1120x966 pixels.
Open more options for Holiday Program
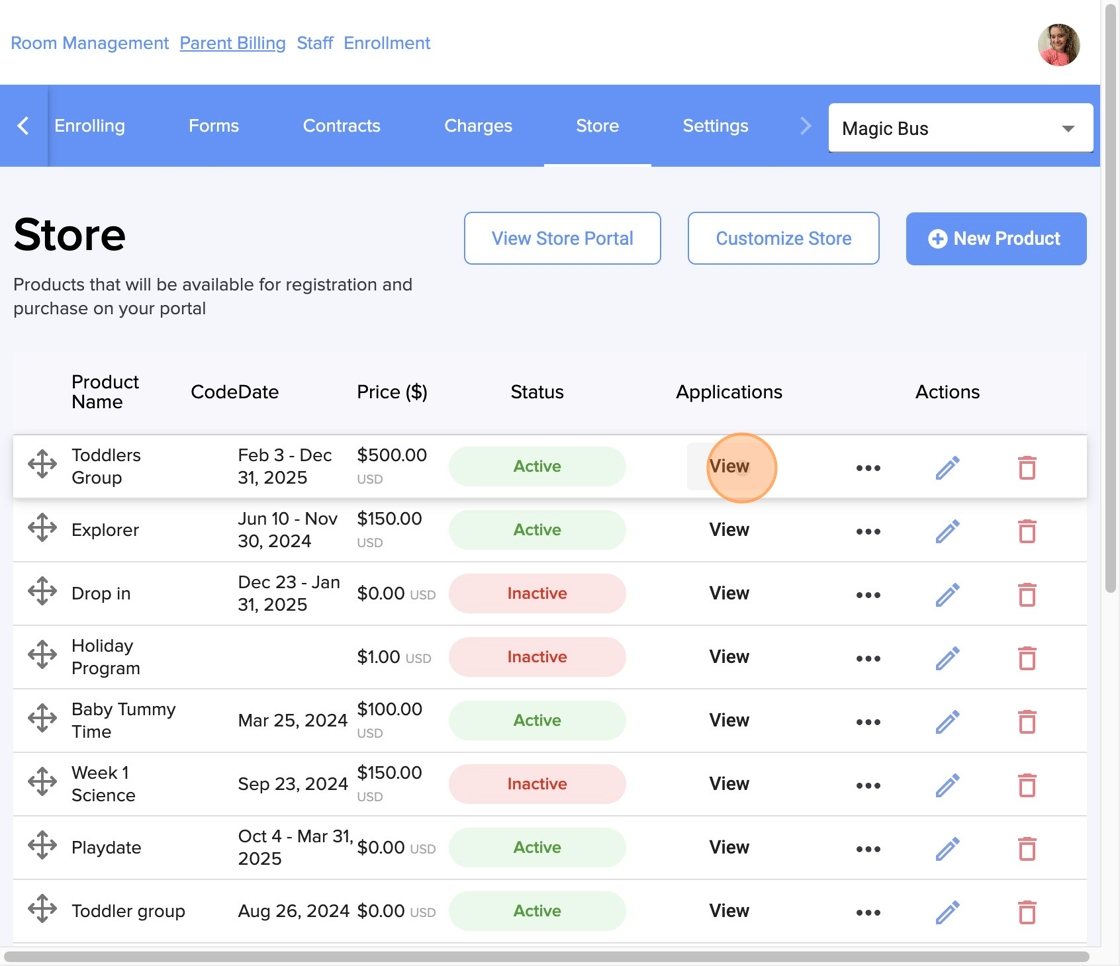click(x=868, y=659)
